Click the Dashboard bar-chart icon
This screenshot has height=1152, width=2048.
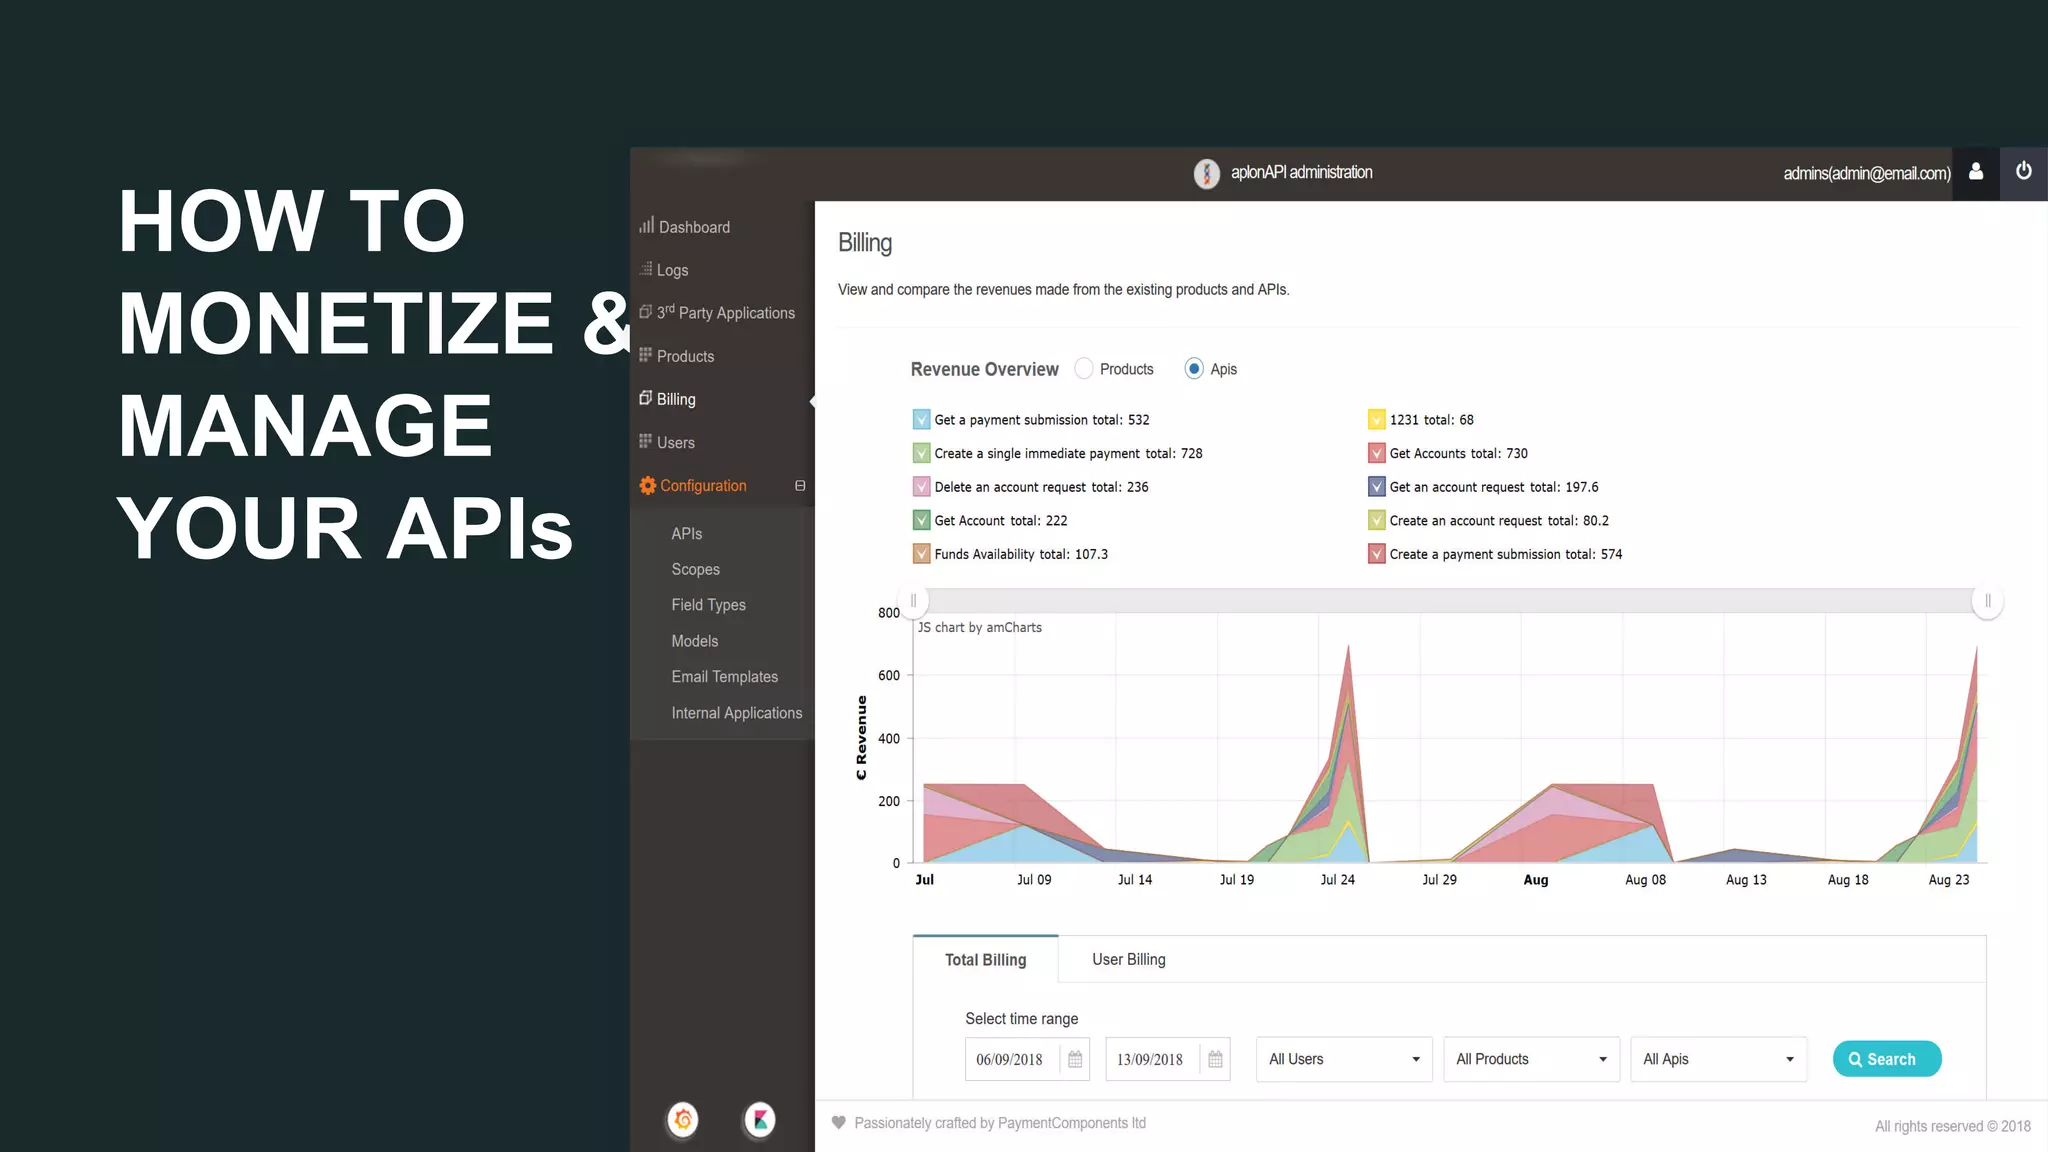[646, 225]
